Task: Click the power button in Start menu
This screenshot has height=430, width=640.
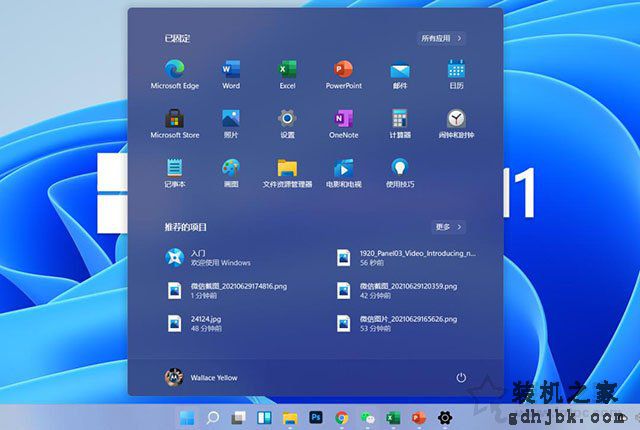Action: 461,377
